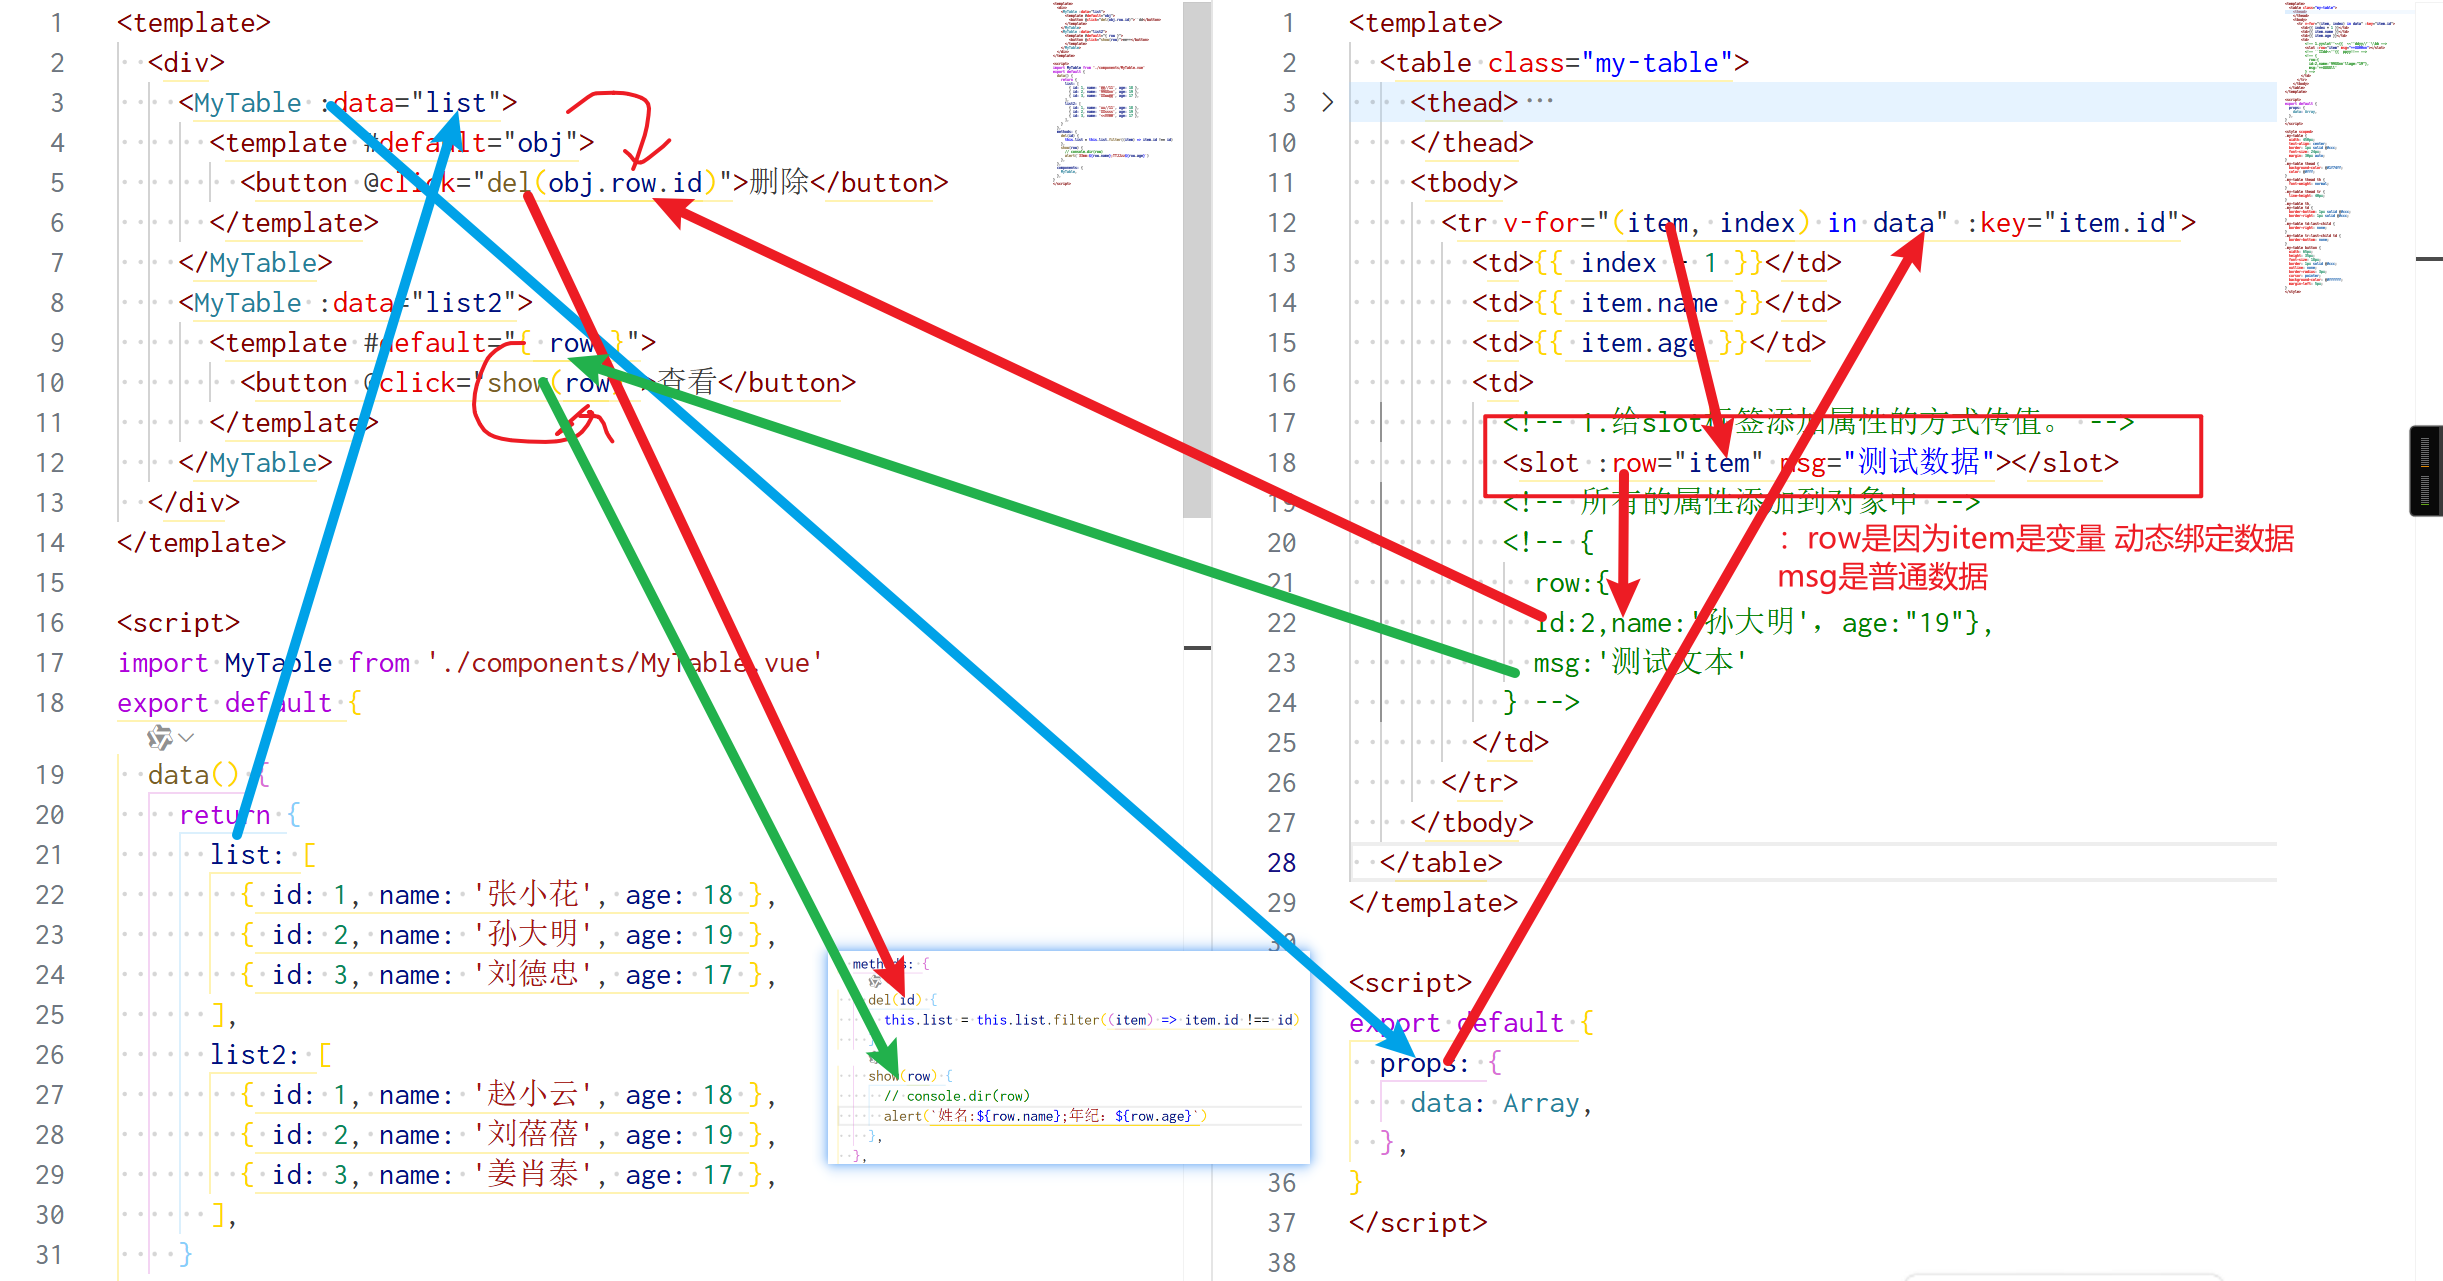This screenshot has height=1281, width=2443.
Task: Click the black widget on right edge
Action: [x=2424, y=470]
